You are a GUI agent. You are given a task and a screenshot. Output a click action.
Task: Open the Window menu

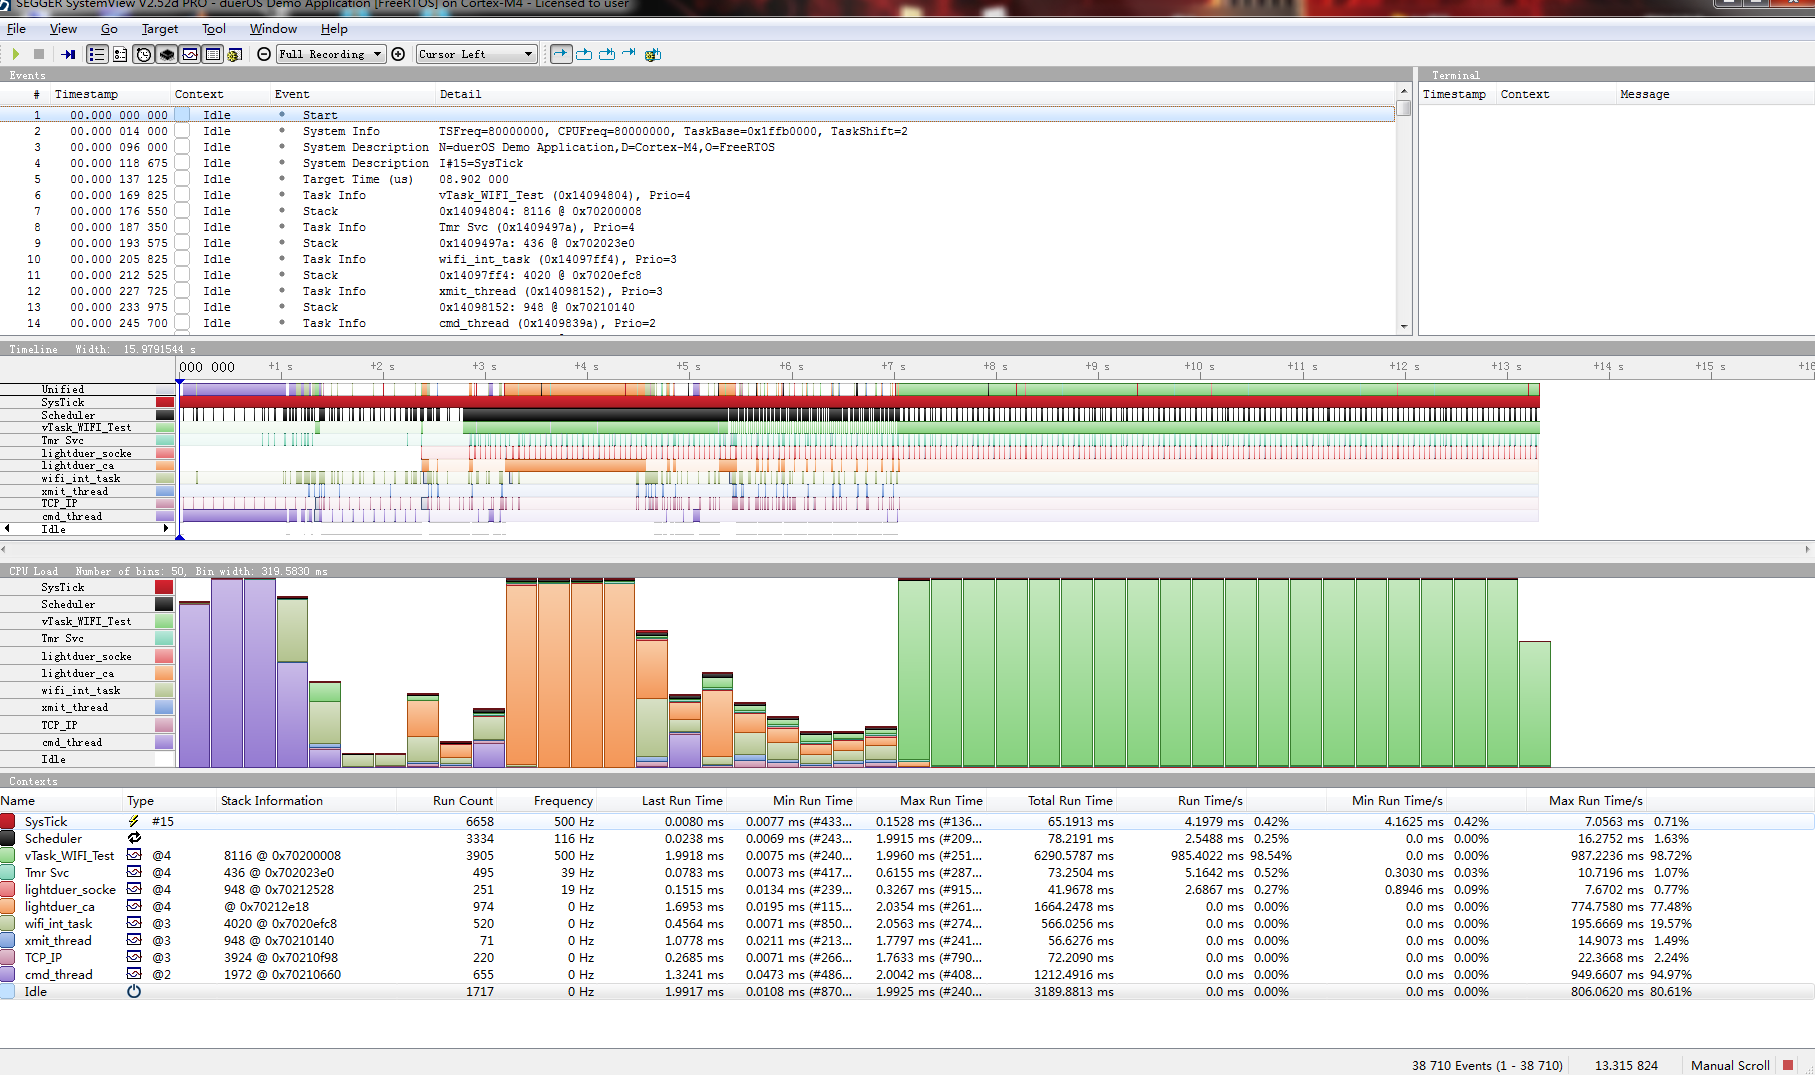click(273, 29)
